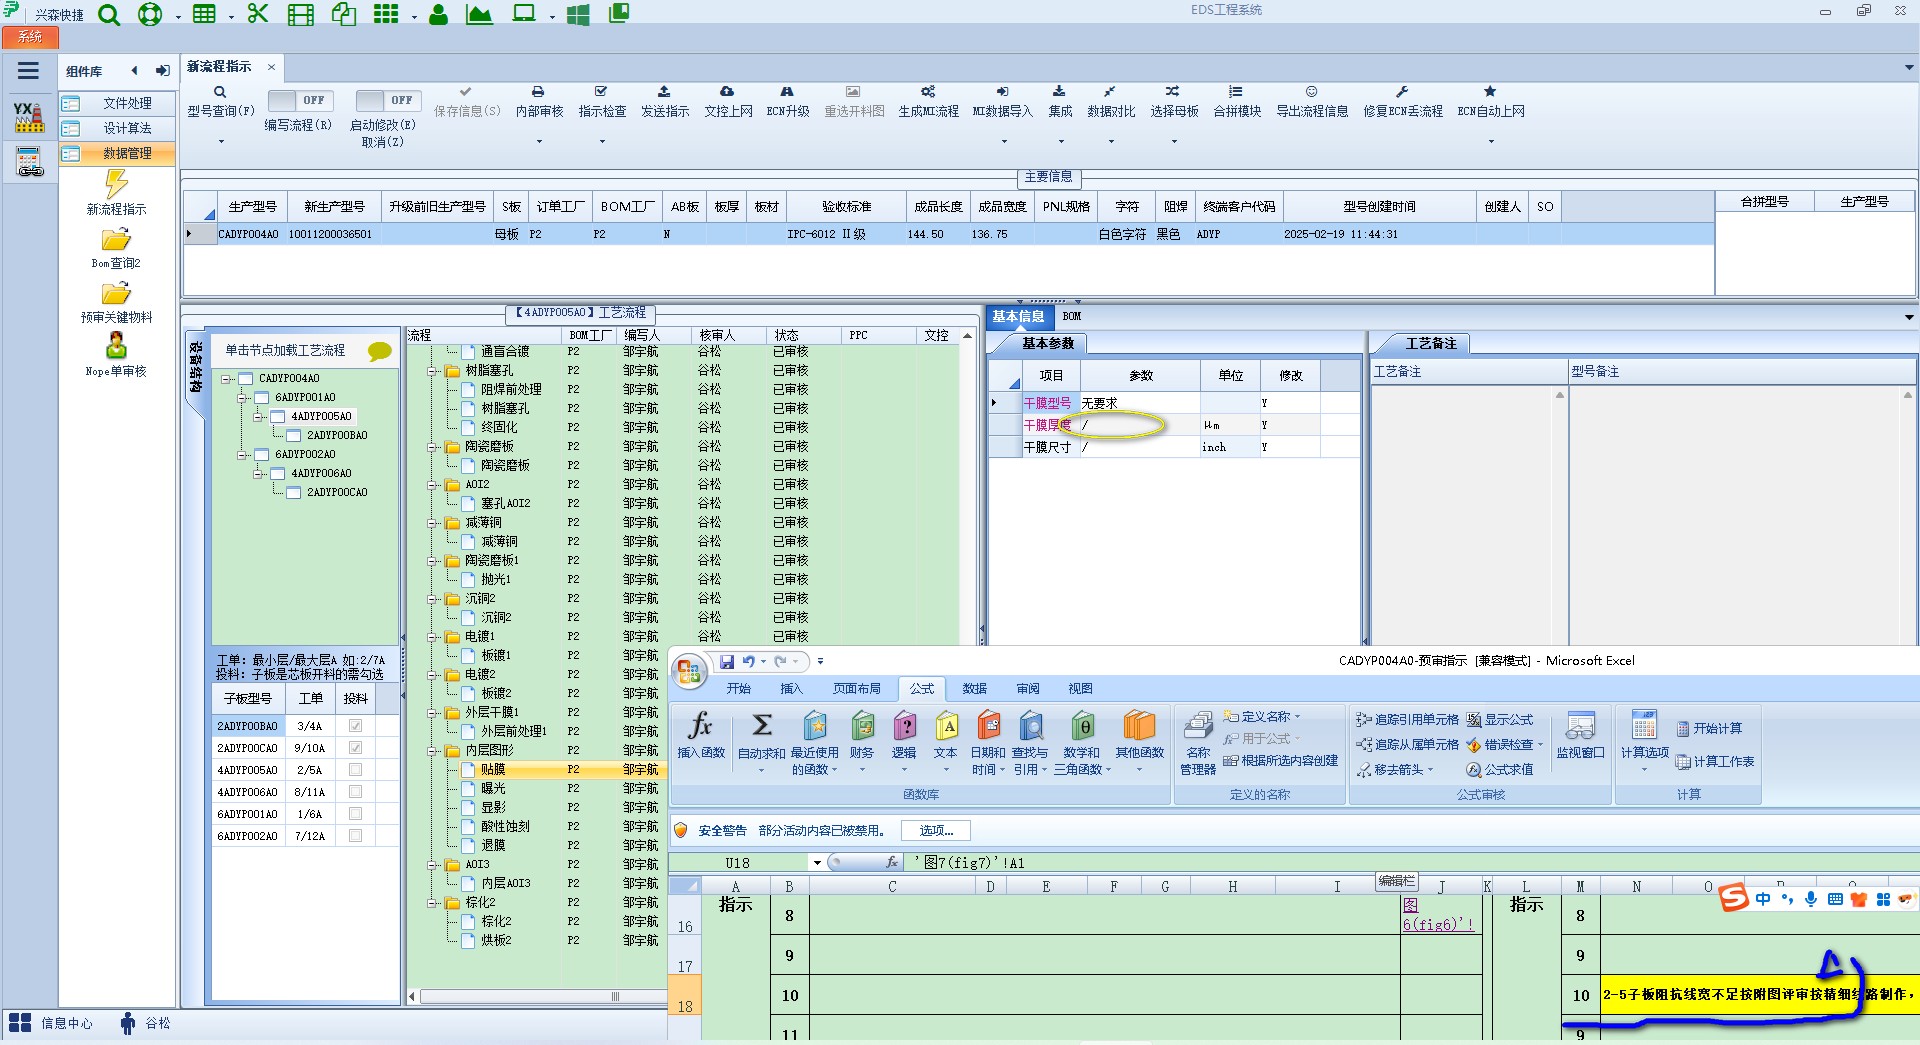Check 投料 checkbox for 6ADYP001A0
The width and height of the screenshot is (1920, 1045).
(x=355, y=814)
